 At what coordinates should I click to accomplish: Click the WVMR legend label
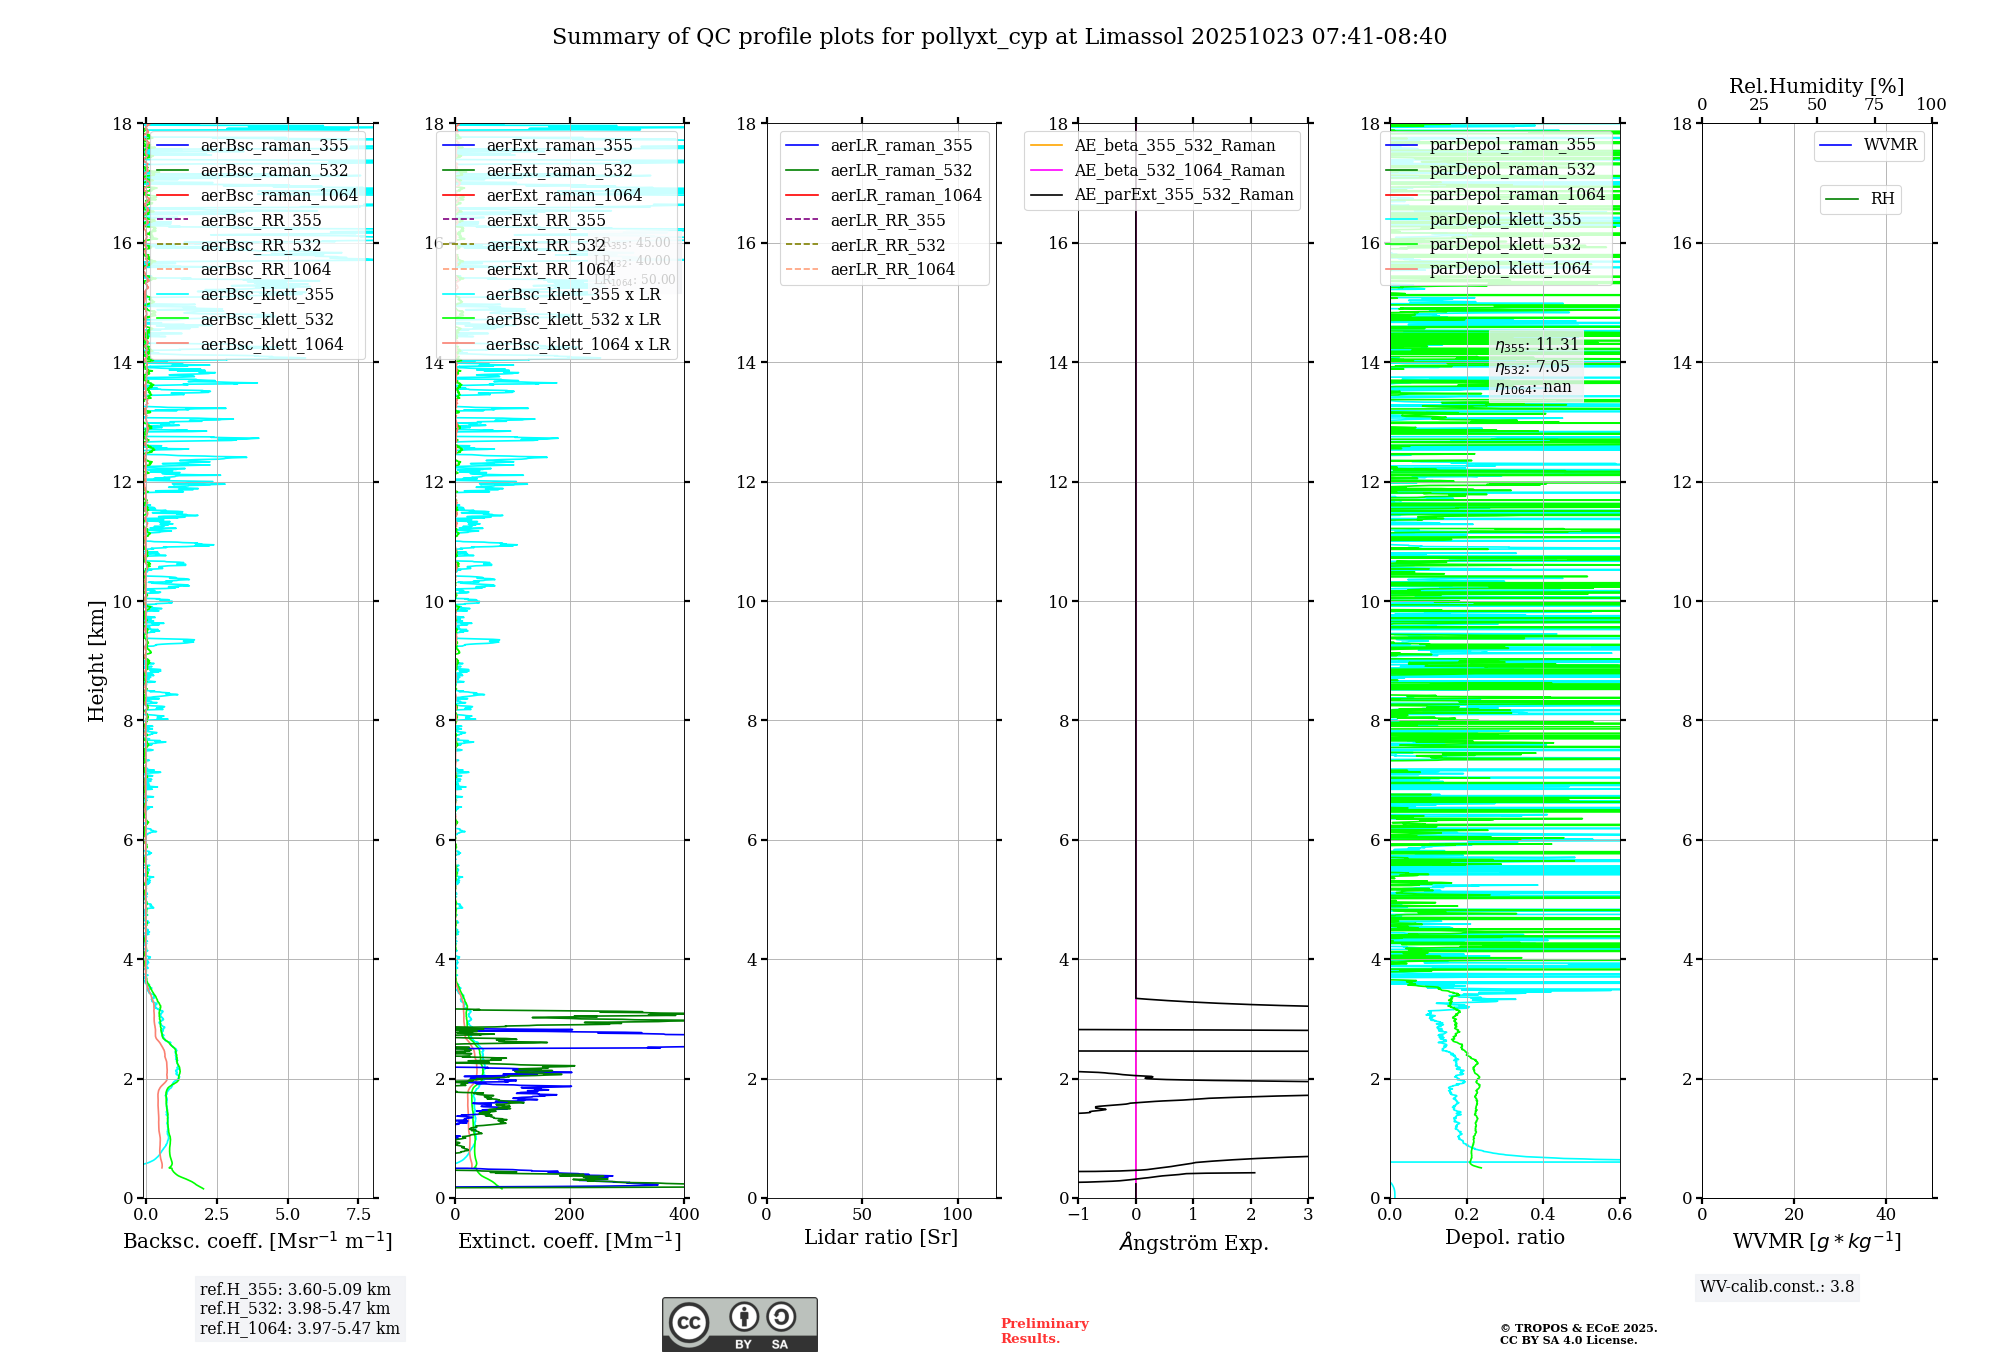[1890, 145]
